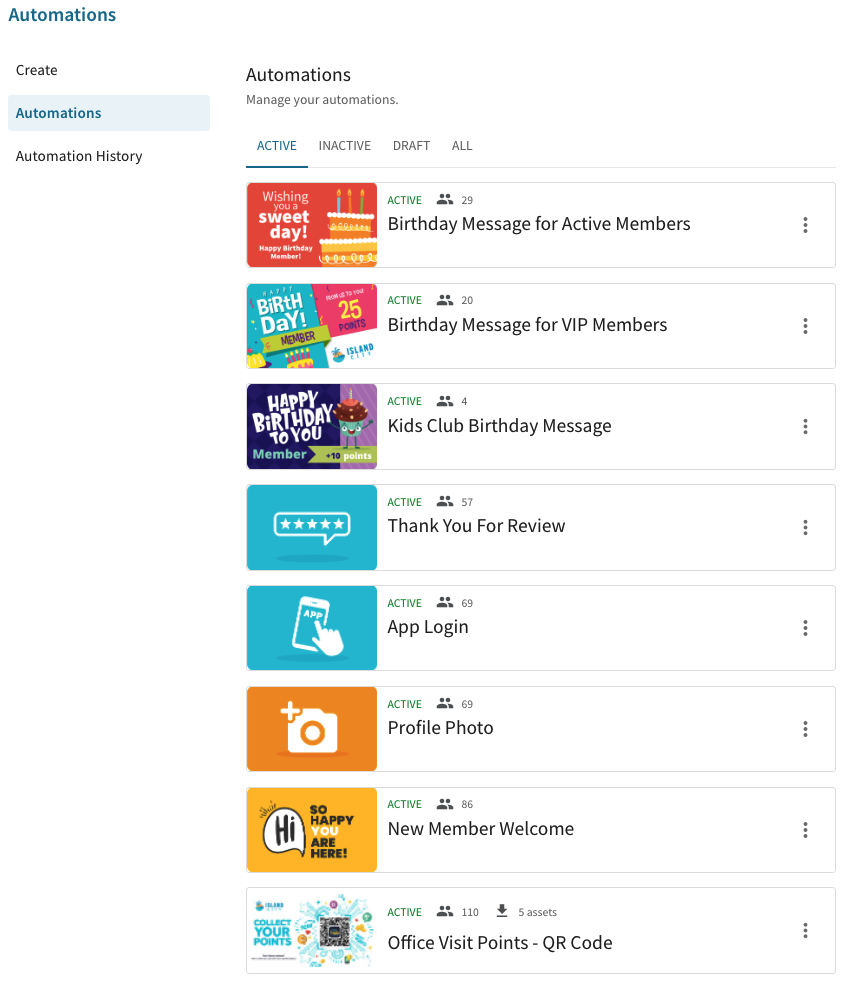Click the Kids Club Birthday Message thumbnail
The width and height of the screenshot is (846, 981).
click(x=312, y=427)
